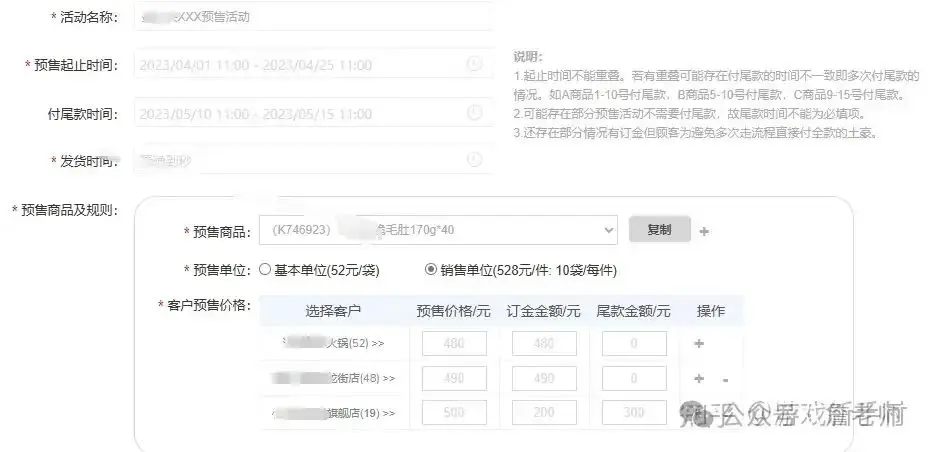Screen dimensions: 931x452
Task: Click 预售价格 field showing 490
Action: pyautogui.click(x=454, y=379)
